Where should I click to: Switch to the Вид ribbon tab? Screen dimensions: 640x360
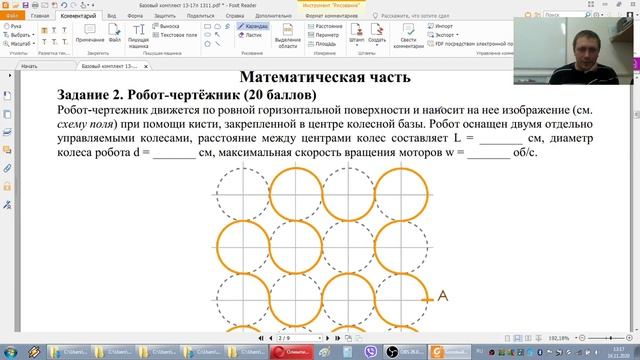click(111, 16)
